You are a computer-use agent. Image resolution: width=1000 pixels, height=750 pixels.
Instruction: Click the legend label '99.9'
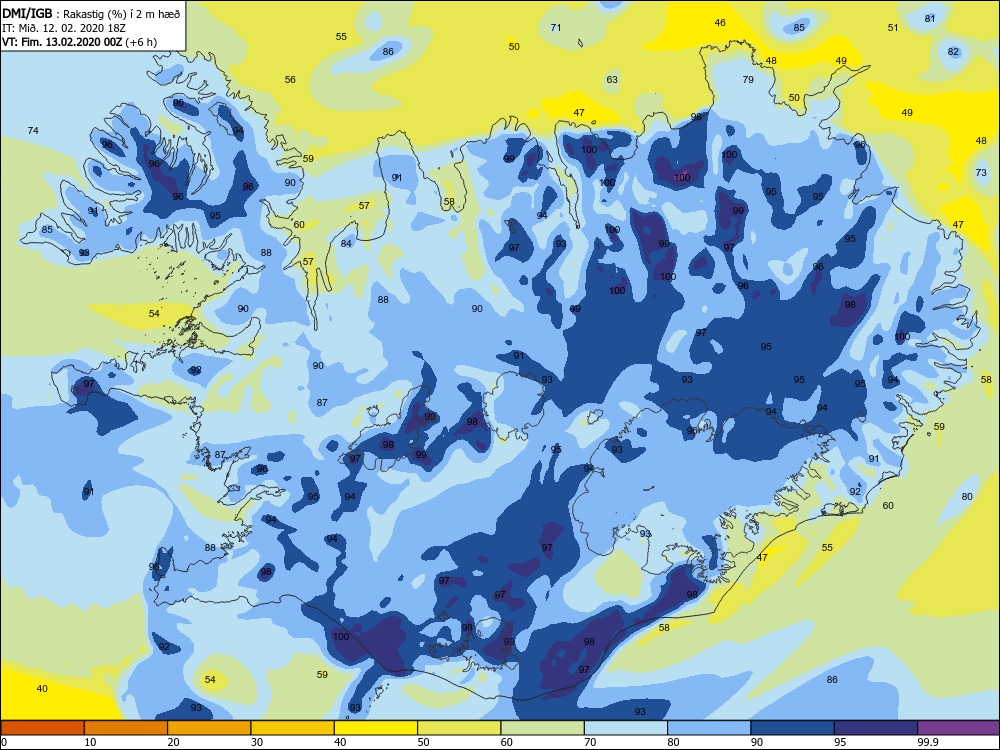point(927,742)
